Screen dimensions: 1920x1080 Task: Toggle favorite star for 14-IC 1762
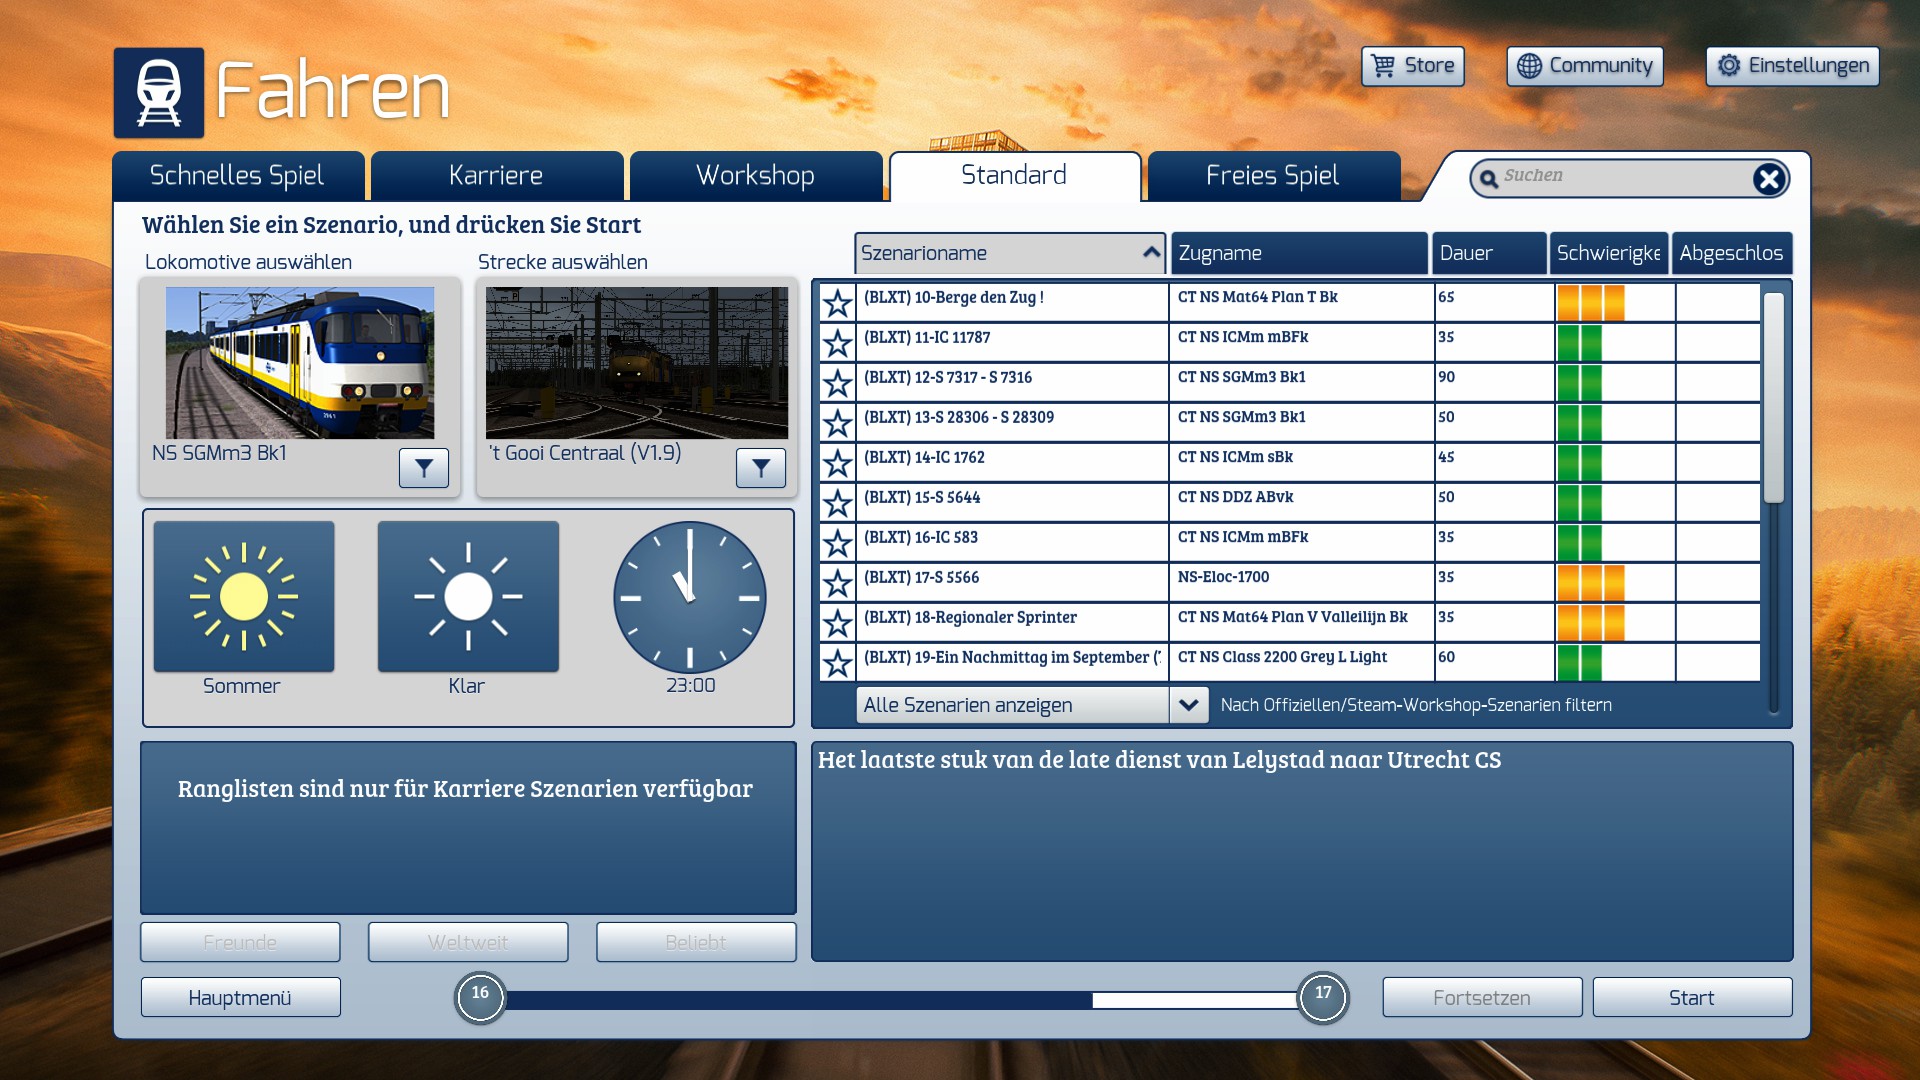point(838,463)
